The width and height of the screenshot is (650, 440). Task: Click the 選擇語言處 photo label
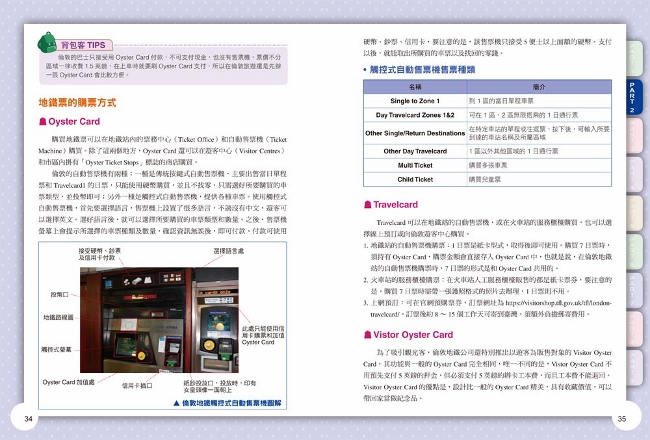(228, 251)
